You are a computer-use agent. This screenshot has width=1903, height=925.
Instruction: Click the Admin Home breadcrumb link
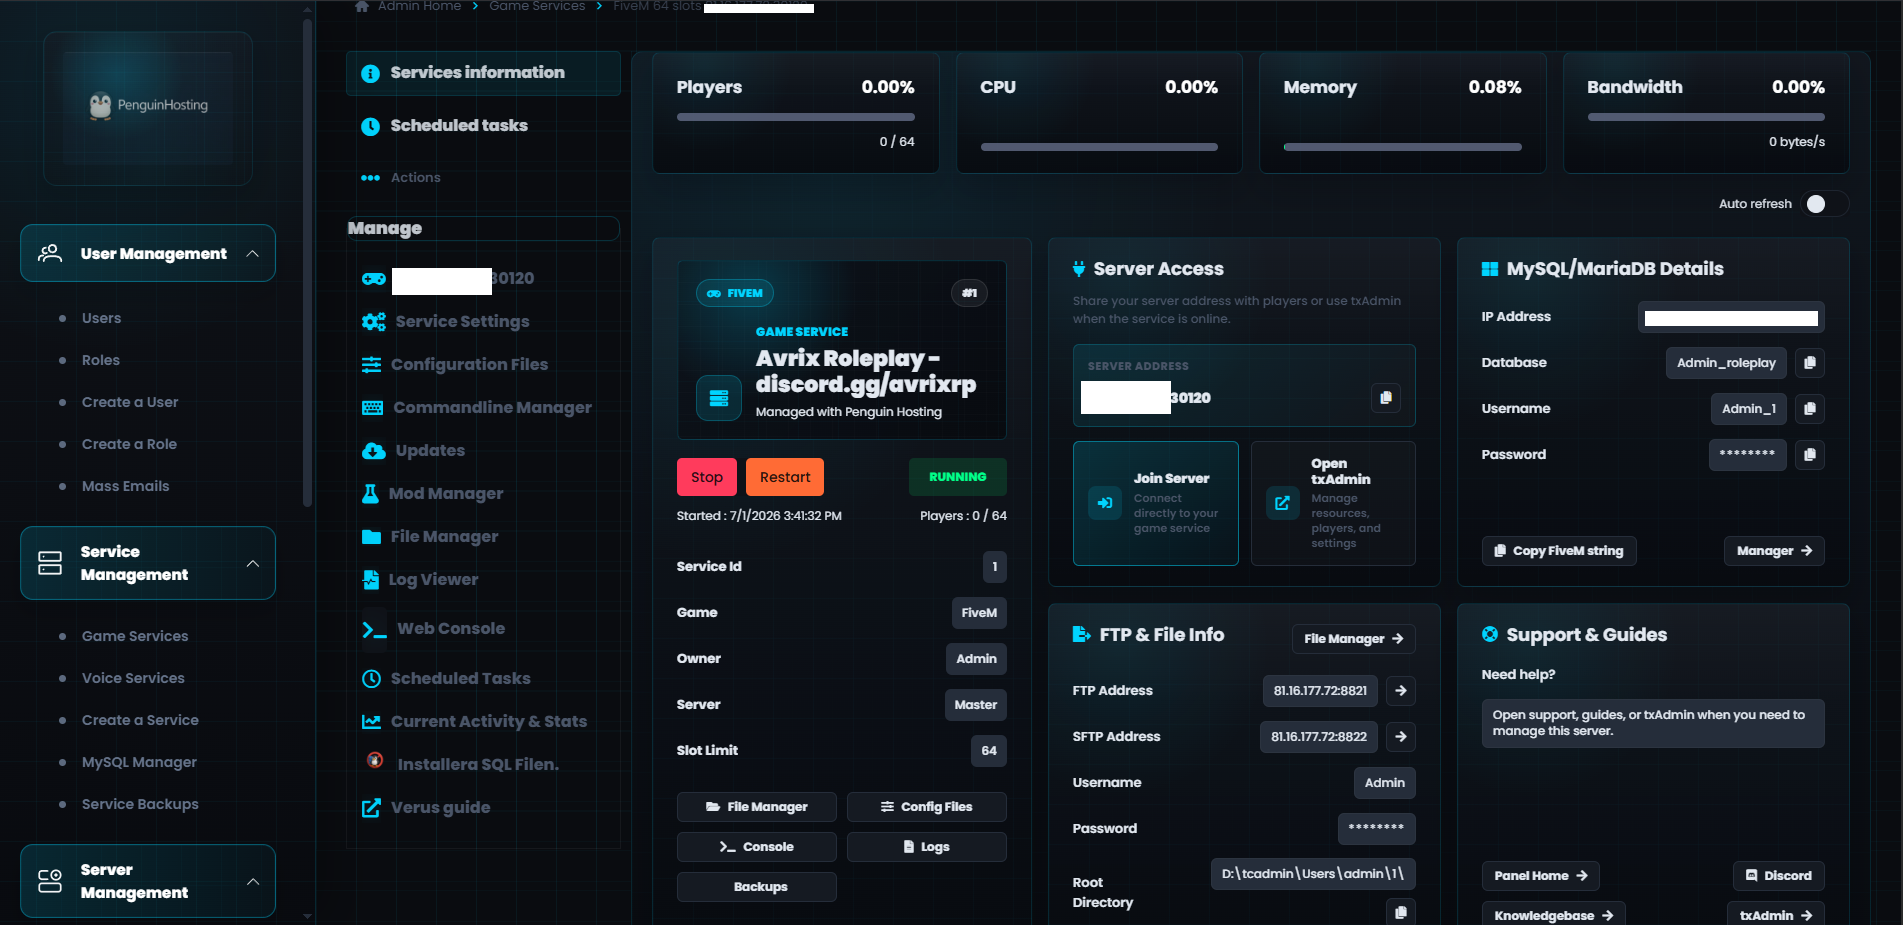(419, 6)
